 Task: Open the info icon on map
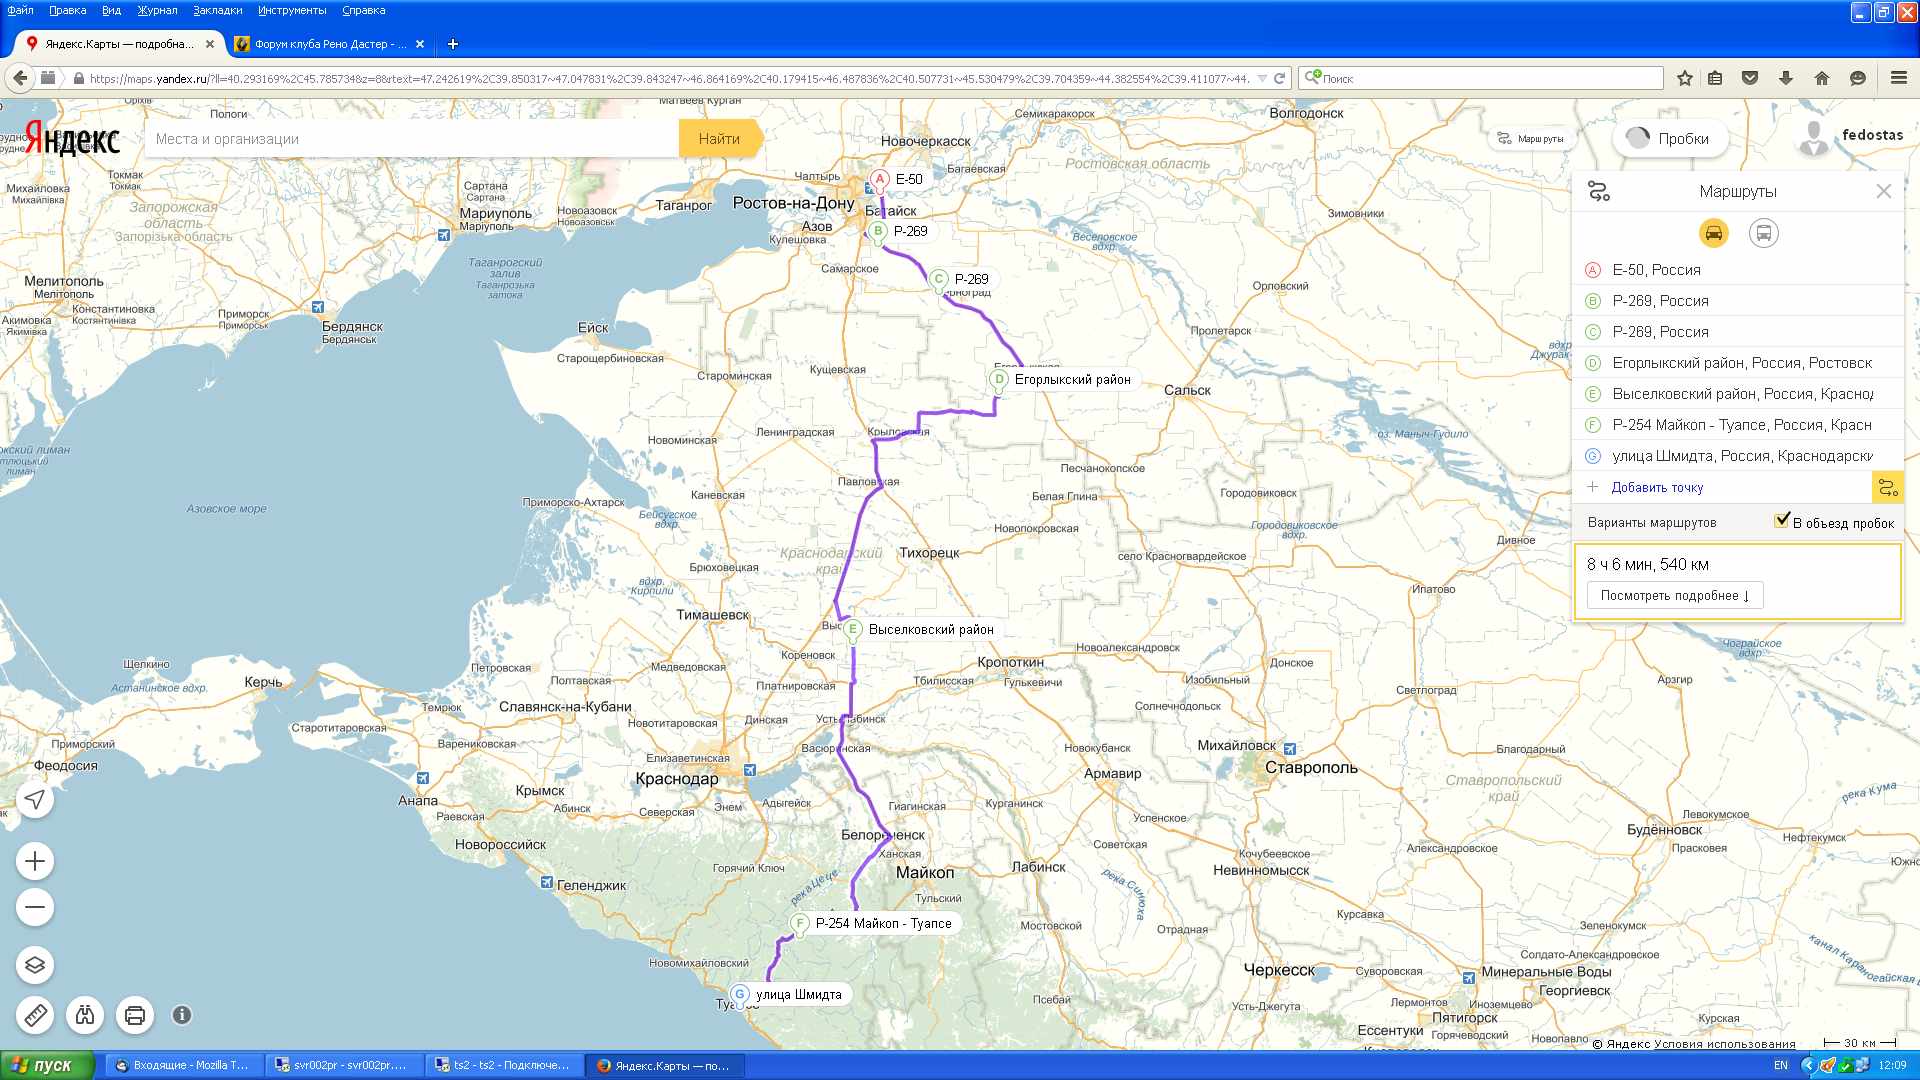tap(182, 1015)
